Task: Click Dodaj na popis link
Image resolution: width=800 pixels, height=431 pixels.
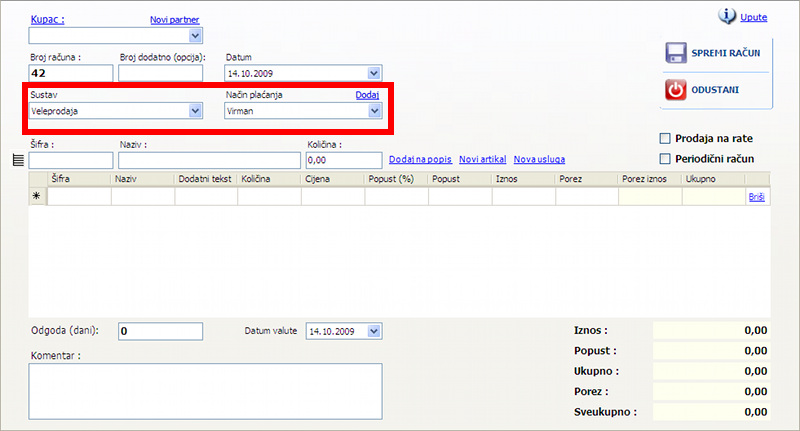Action: tap(420, 159)
